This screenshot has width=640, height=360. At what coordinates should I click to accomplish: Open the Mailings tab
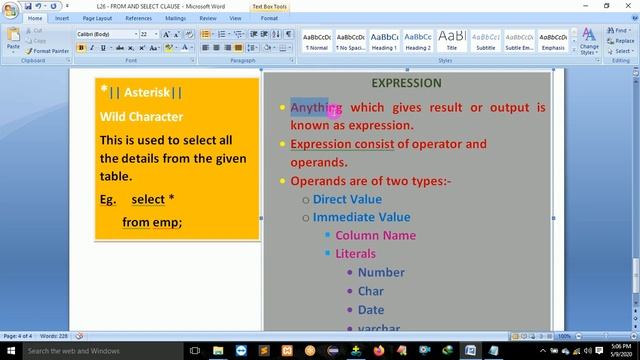(x=176, y=18)
